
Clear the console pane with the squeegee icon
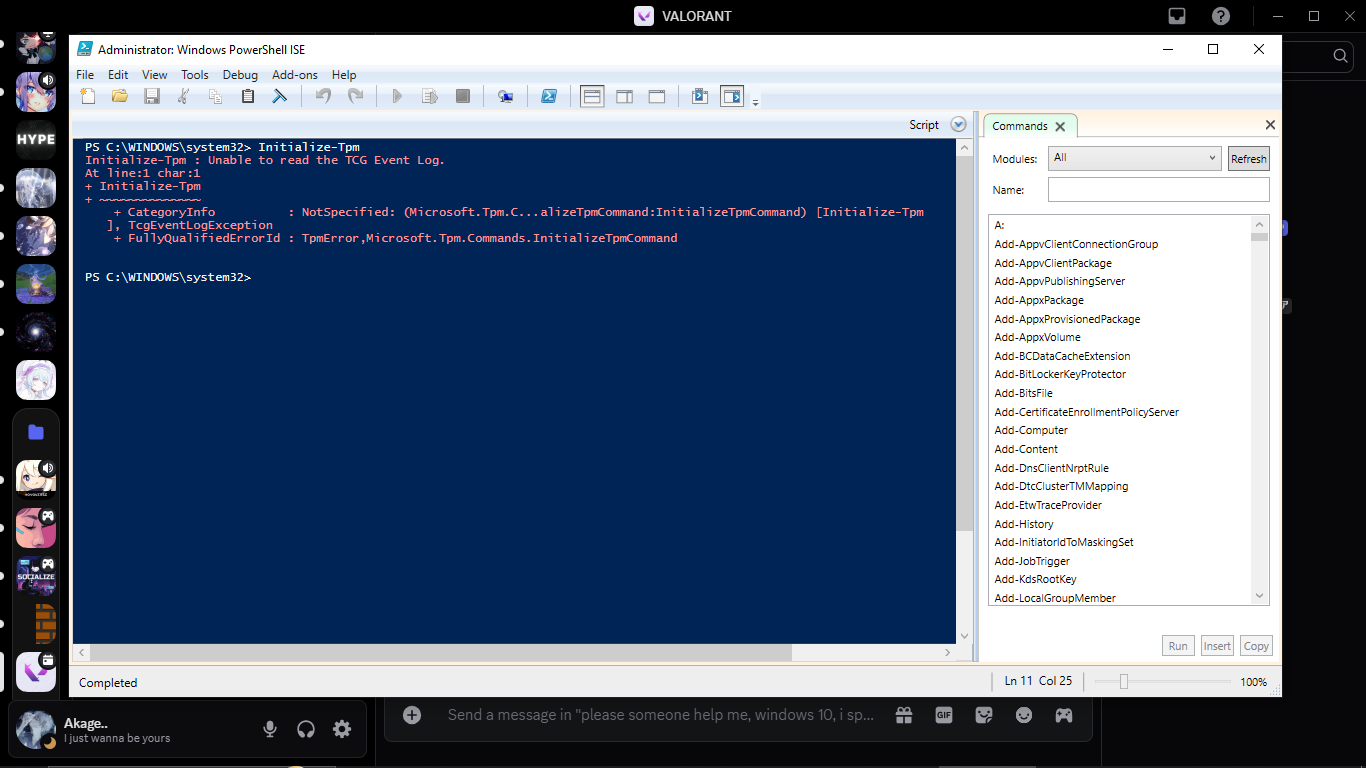click(280, 97)
